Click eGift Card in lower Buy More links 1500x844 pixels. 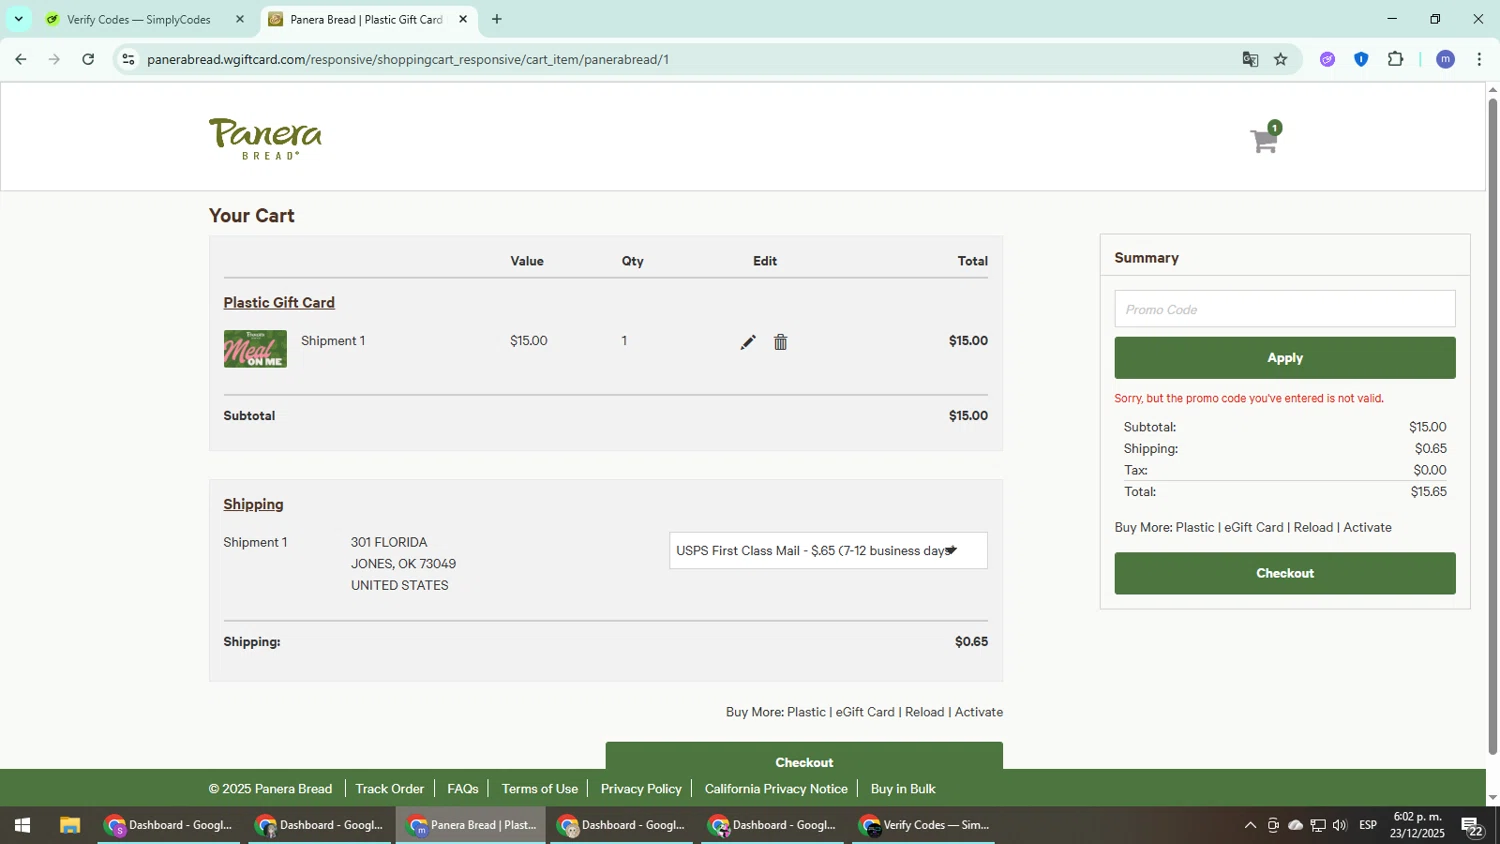(865, 712)
